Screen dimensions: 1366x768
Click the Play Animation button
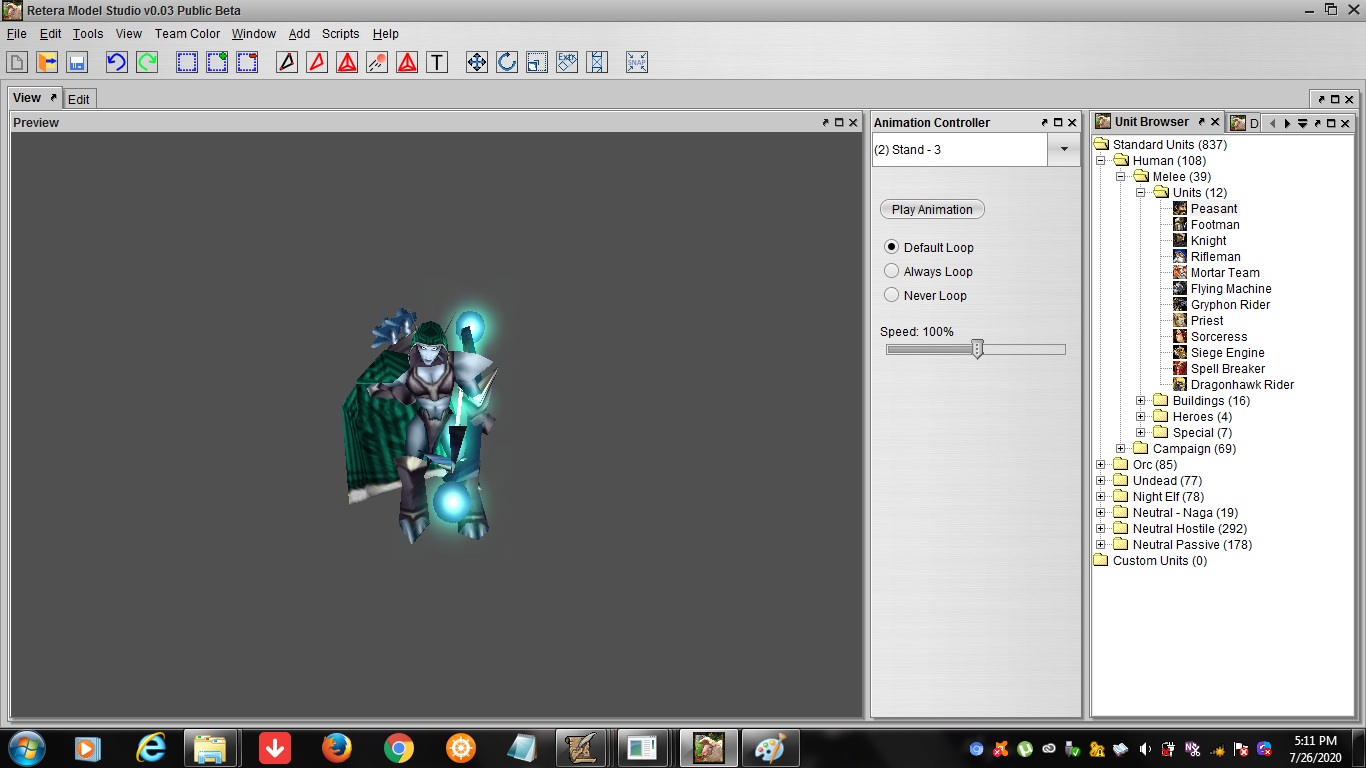click(932, 209)
